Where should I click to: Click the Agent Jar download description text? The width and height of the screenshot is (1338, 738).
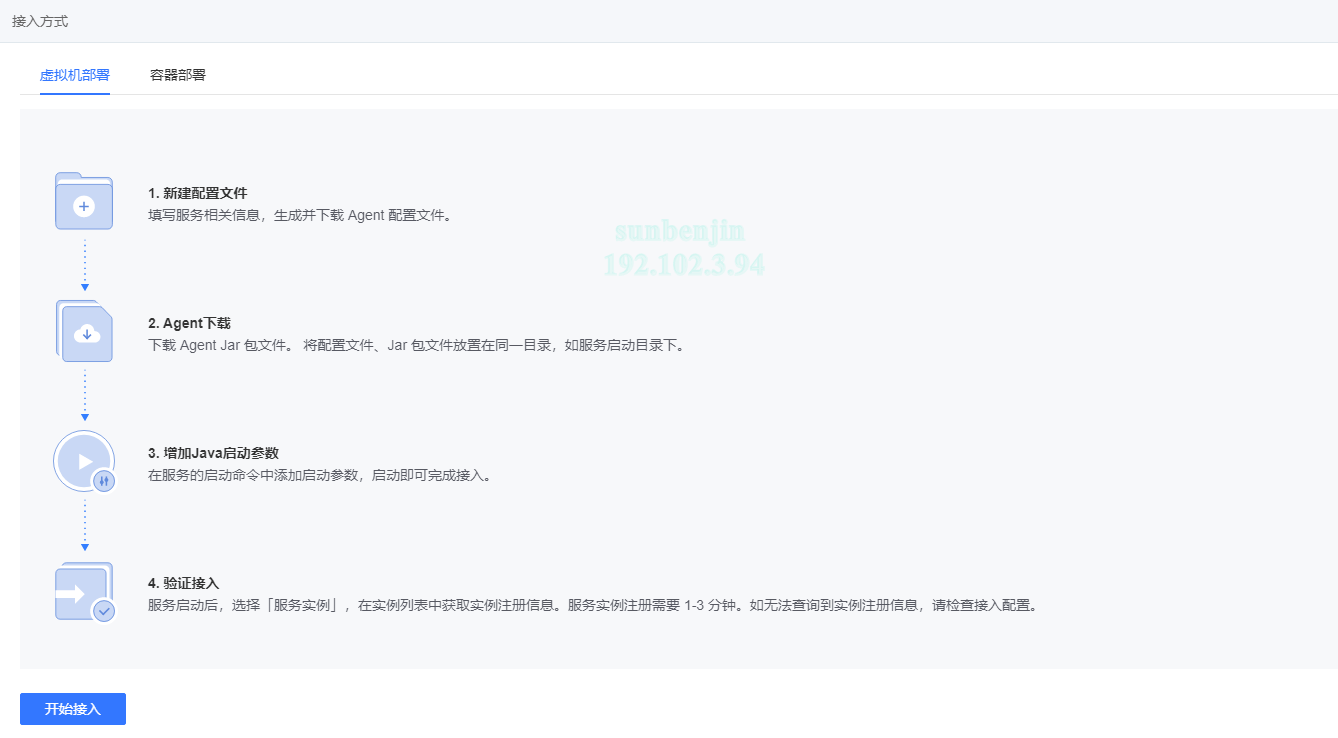(417, 345)
